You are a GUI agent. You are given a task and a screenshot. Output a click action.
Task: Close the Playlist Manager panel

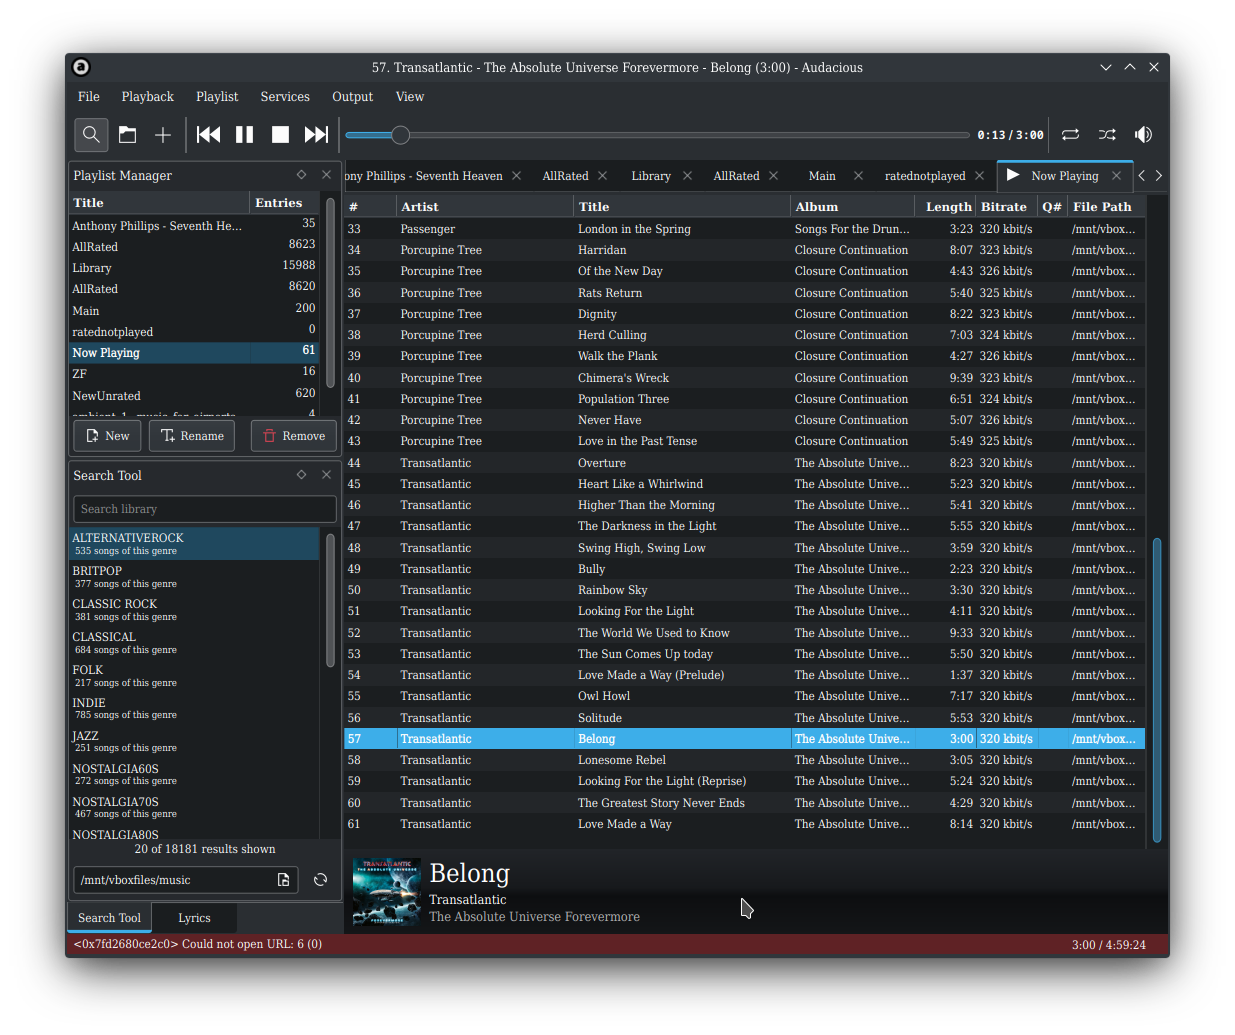coord(326,175)
